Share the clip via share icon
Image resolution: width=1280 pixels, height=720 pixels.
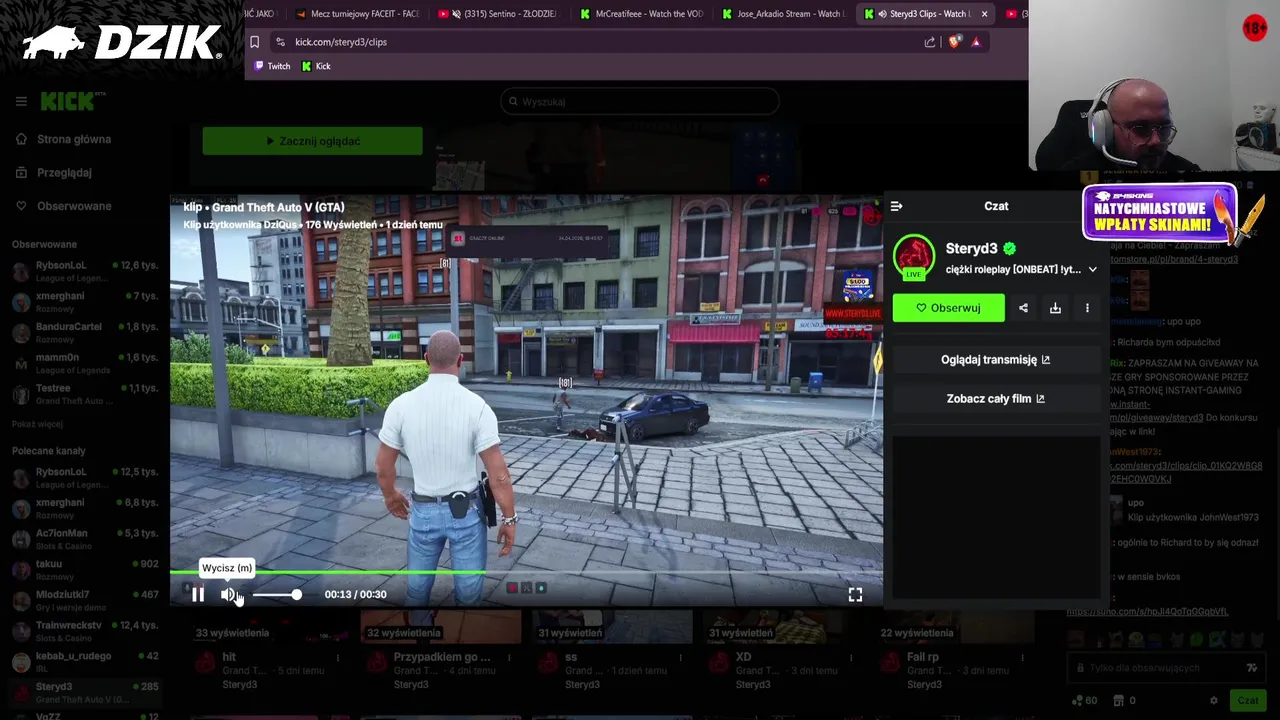click(x=1023, y=308)
